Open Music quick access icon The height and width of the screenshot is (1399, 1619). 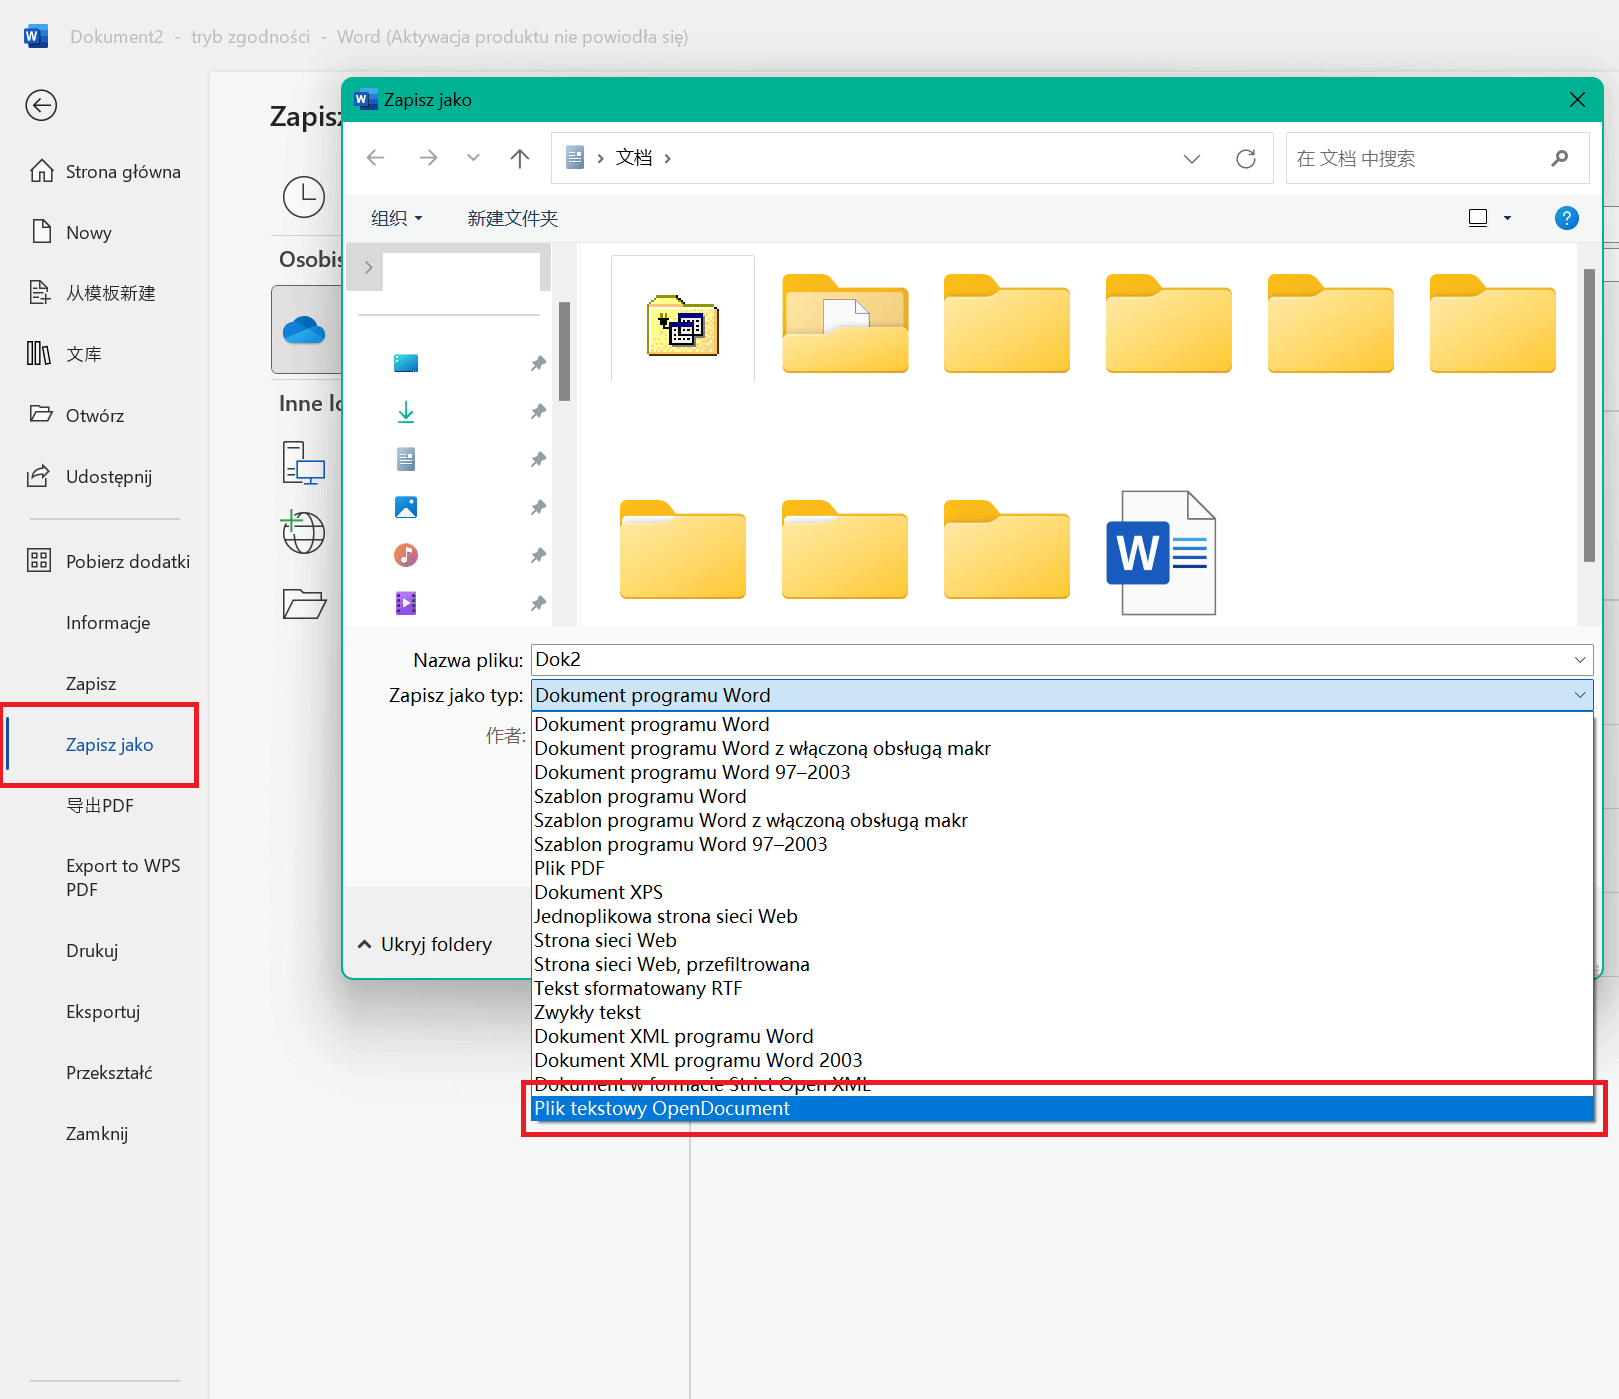pyautogui.click(x=406, y=555)
